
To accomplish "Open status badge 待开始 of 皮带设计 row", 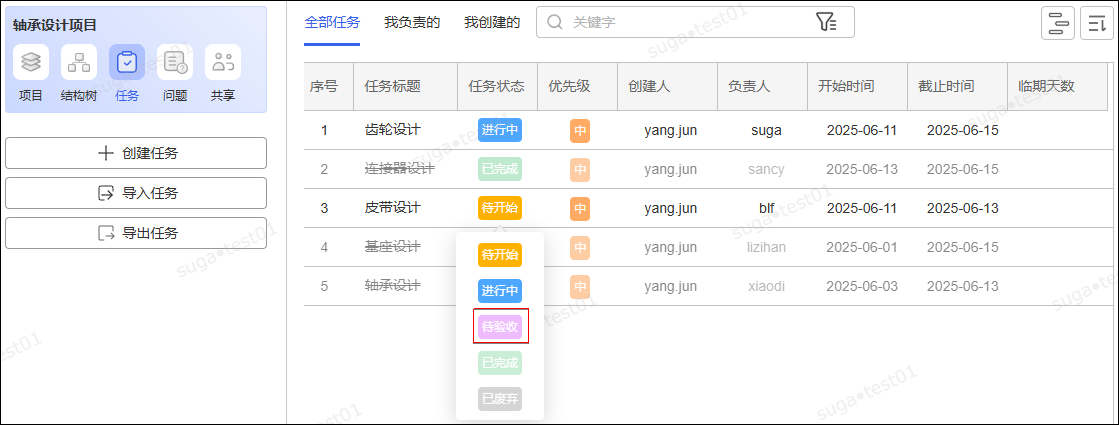I will (x=500, y=208).
